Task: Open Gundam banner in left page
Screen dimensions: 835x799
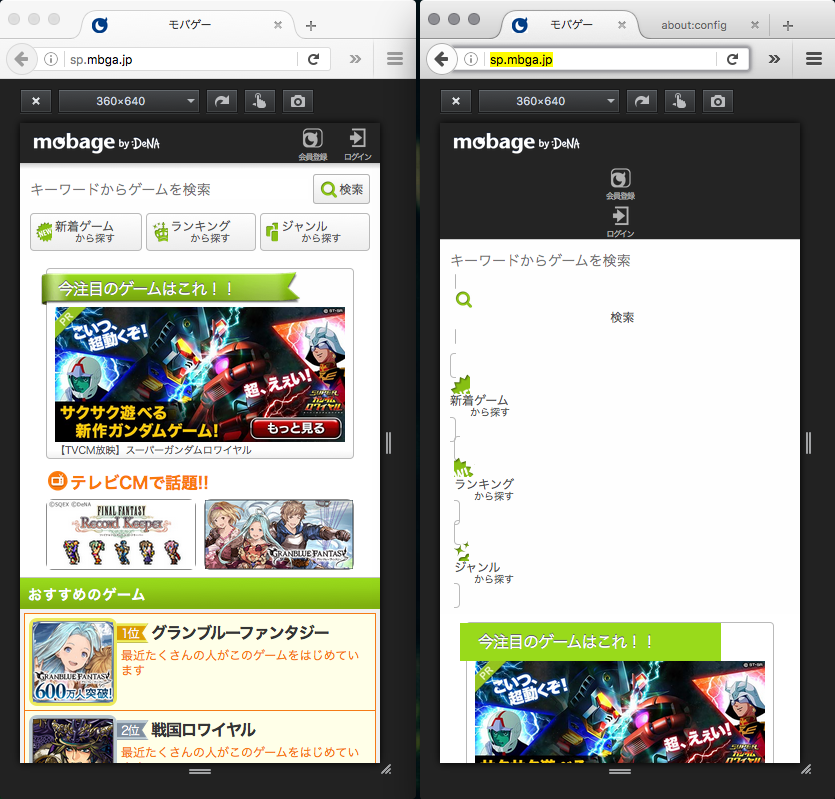Action: [x=200, y=374]
